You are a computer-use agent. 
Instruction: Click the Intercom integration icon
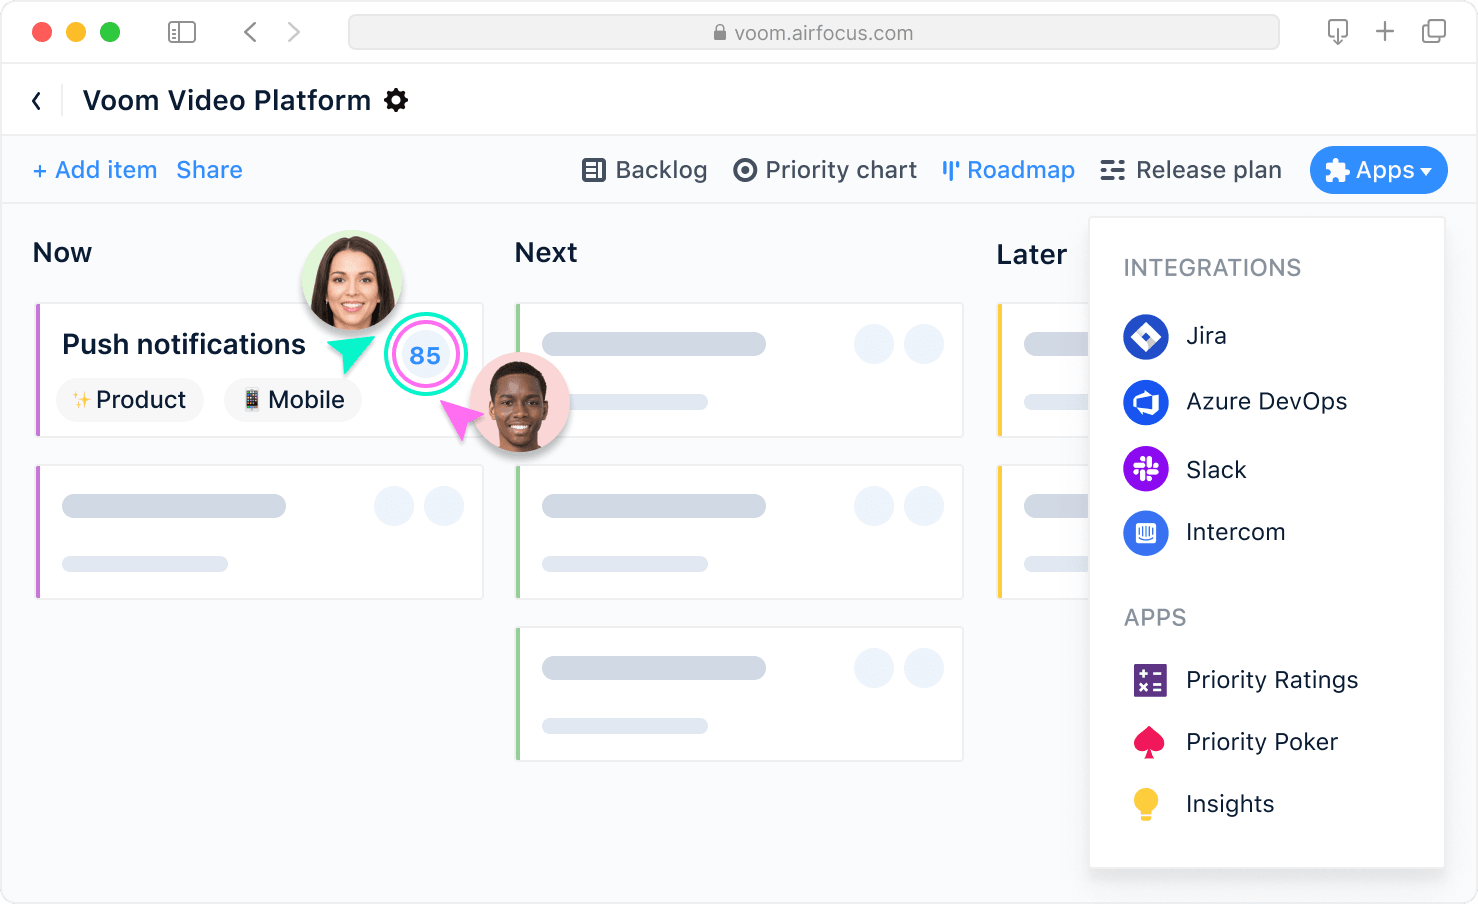coord(1145,533)
